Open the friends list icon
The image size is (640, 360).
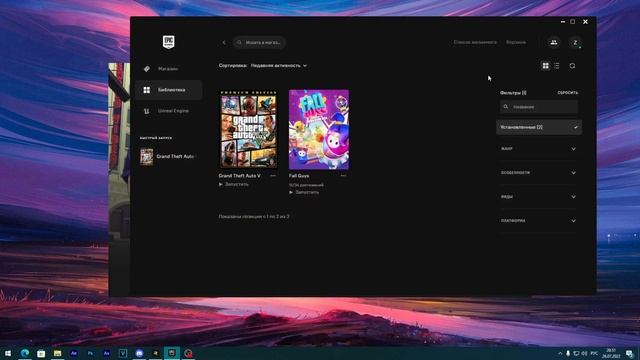[x=554, y=42]
